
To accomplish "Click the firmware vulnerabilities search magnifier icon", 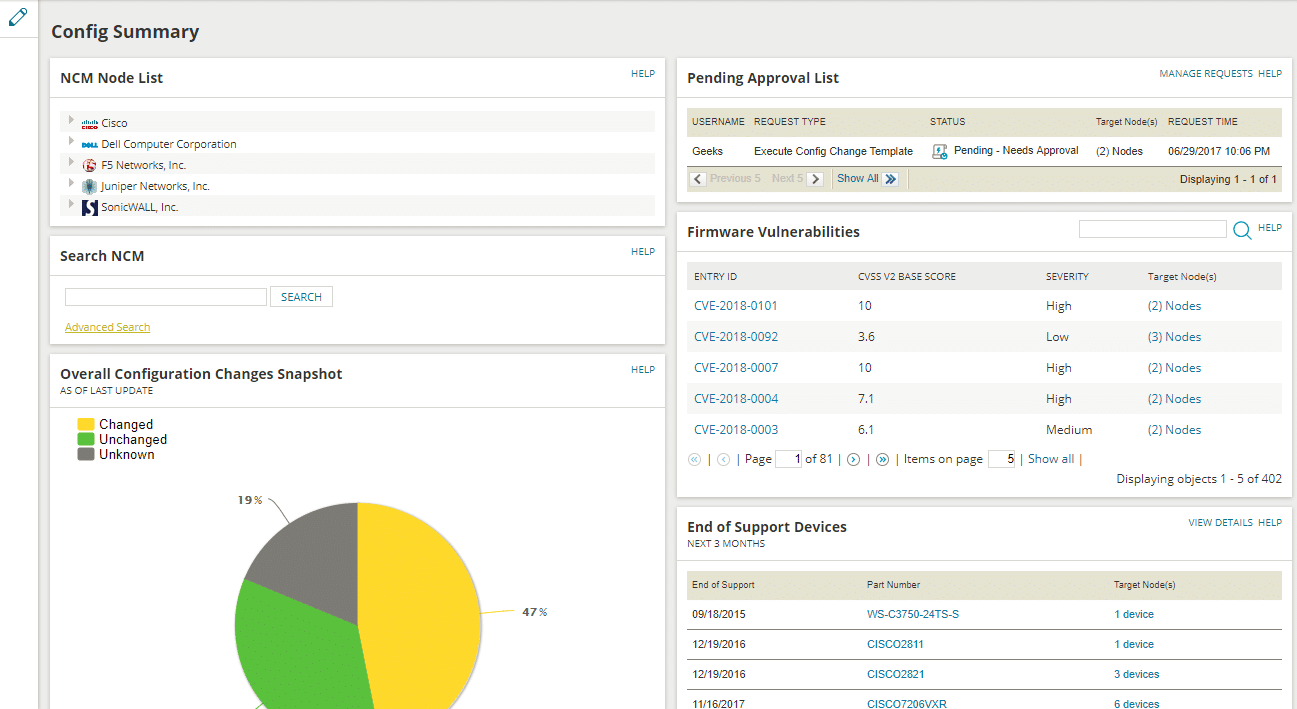I will [1242, 230].
